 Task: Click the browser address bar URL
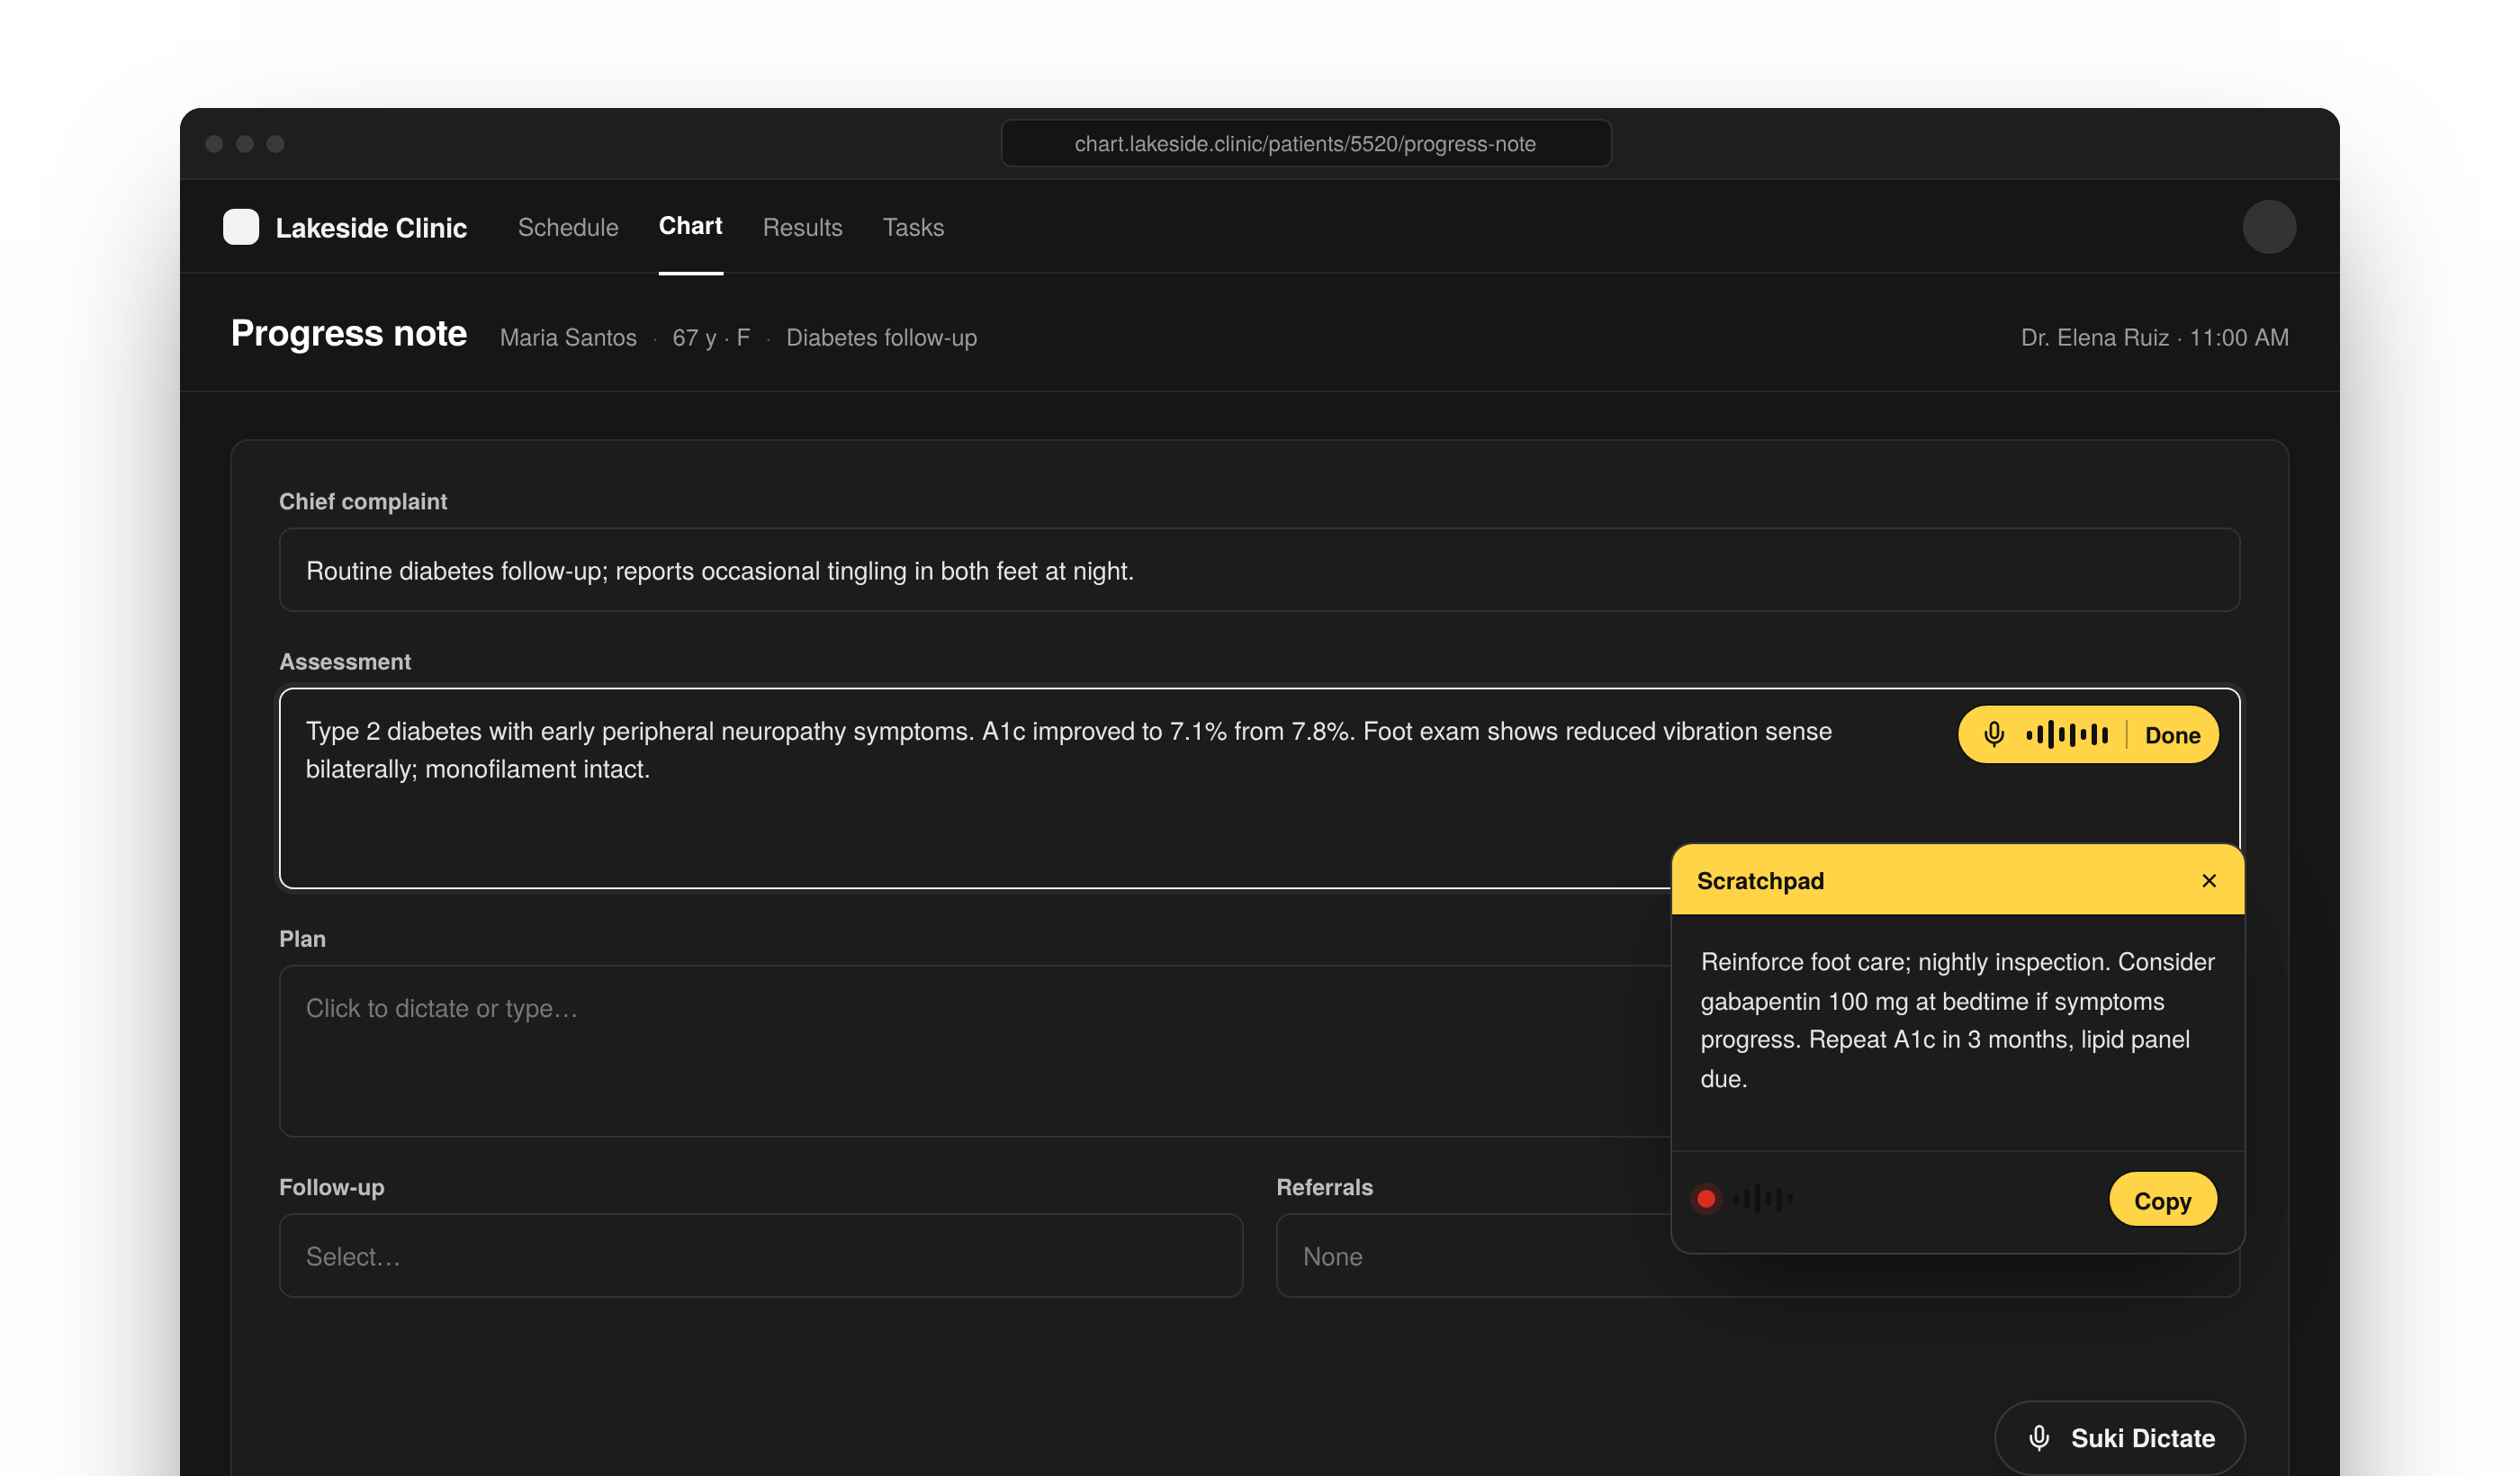[x=1305, y=144]
